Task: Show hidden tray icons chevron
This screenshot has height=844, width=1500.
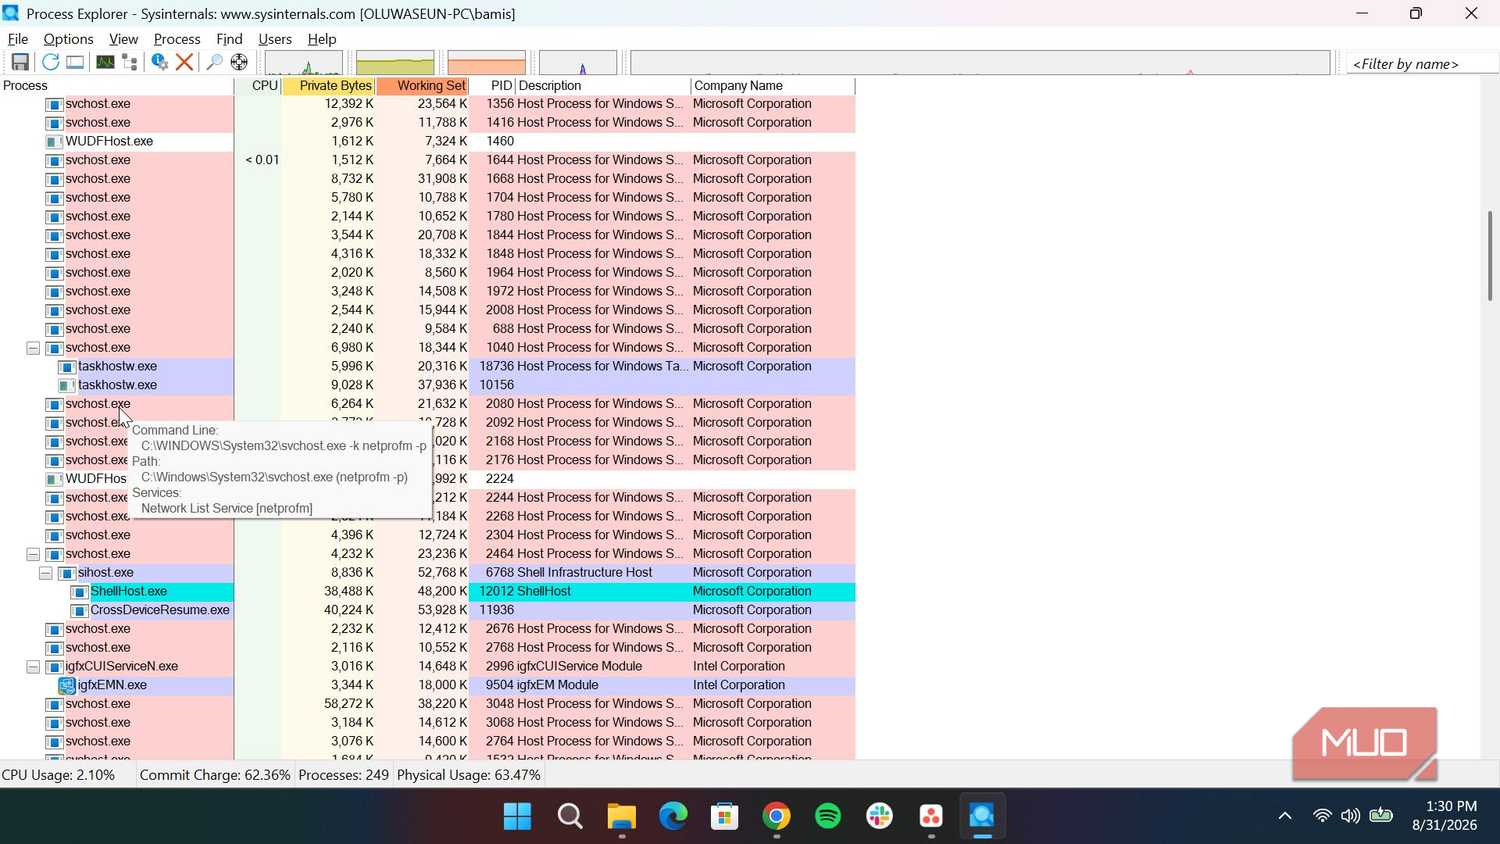Action: click(x=1285, y=816)
